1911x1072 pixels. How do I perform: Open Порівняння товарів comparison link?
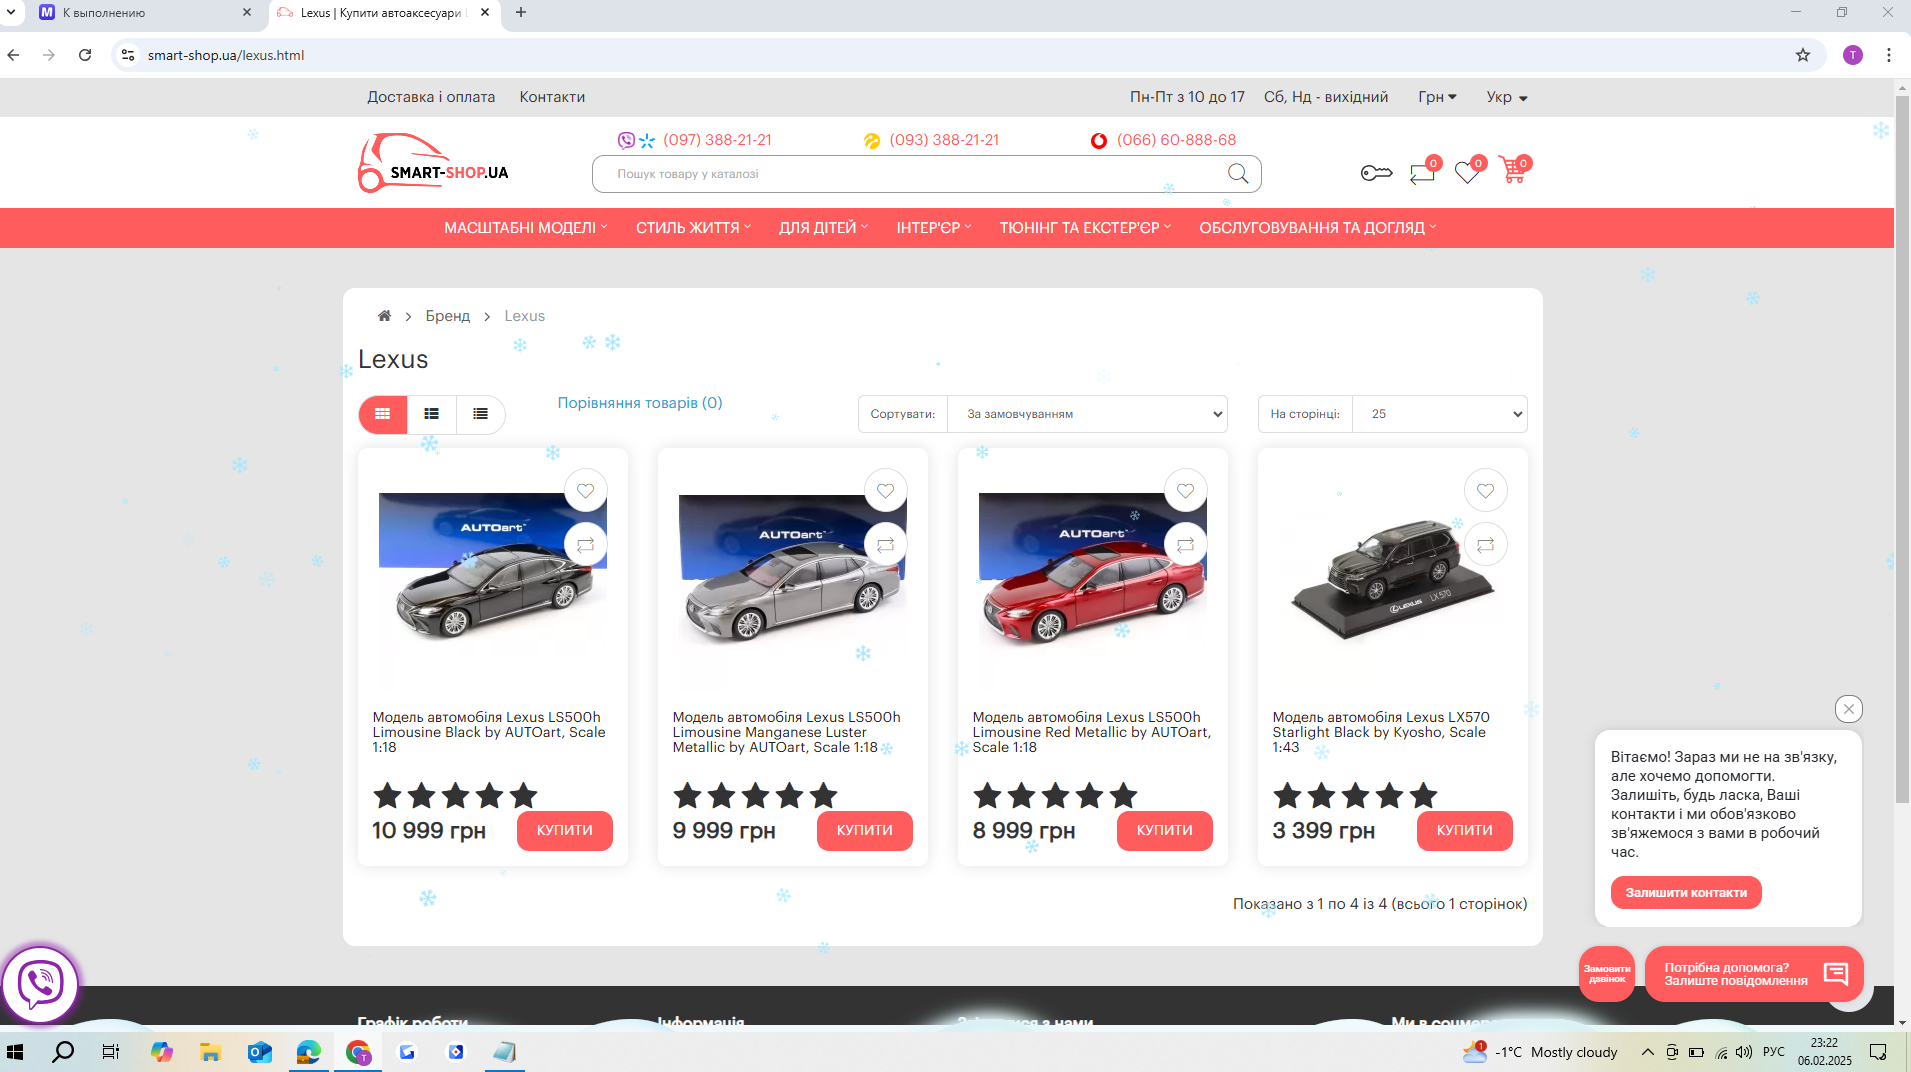(640, 403)
